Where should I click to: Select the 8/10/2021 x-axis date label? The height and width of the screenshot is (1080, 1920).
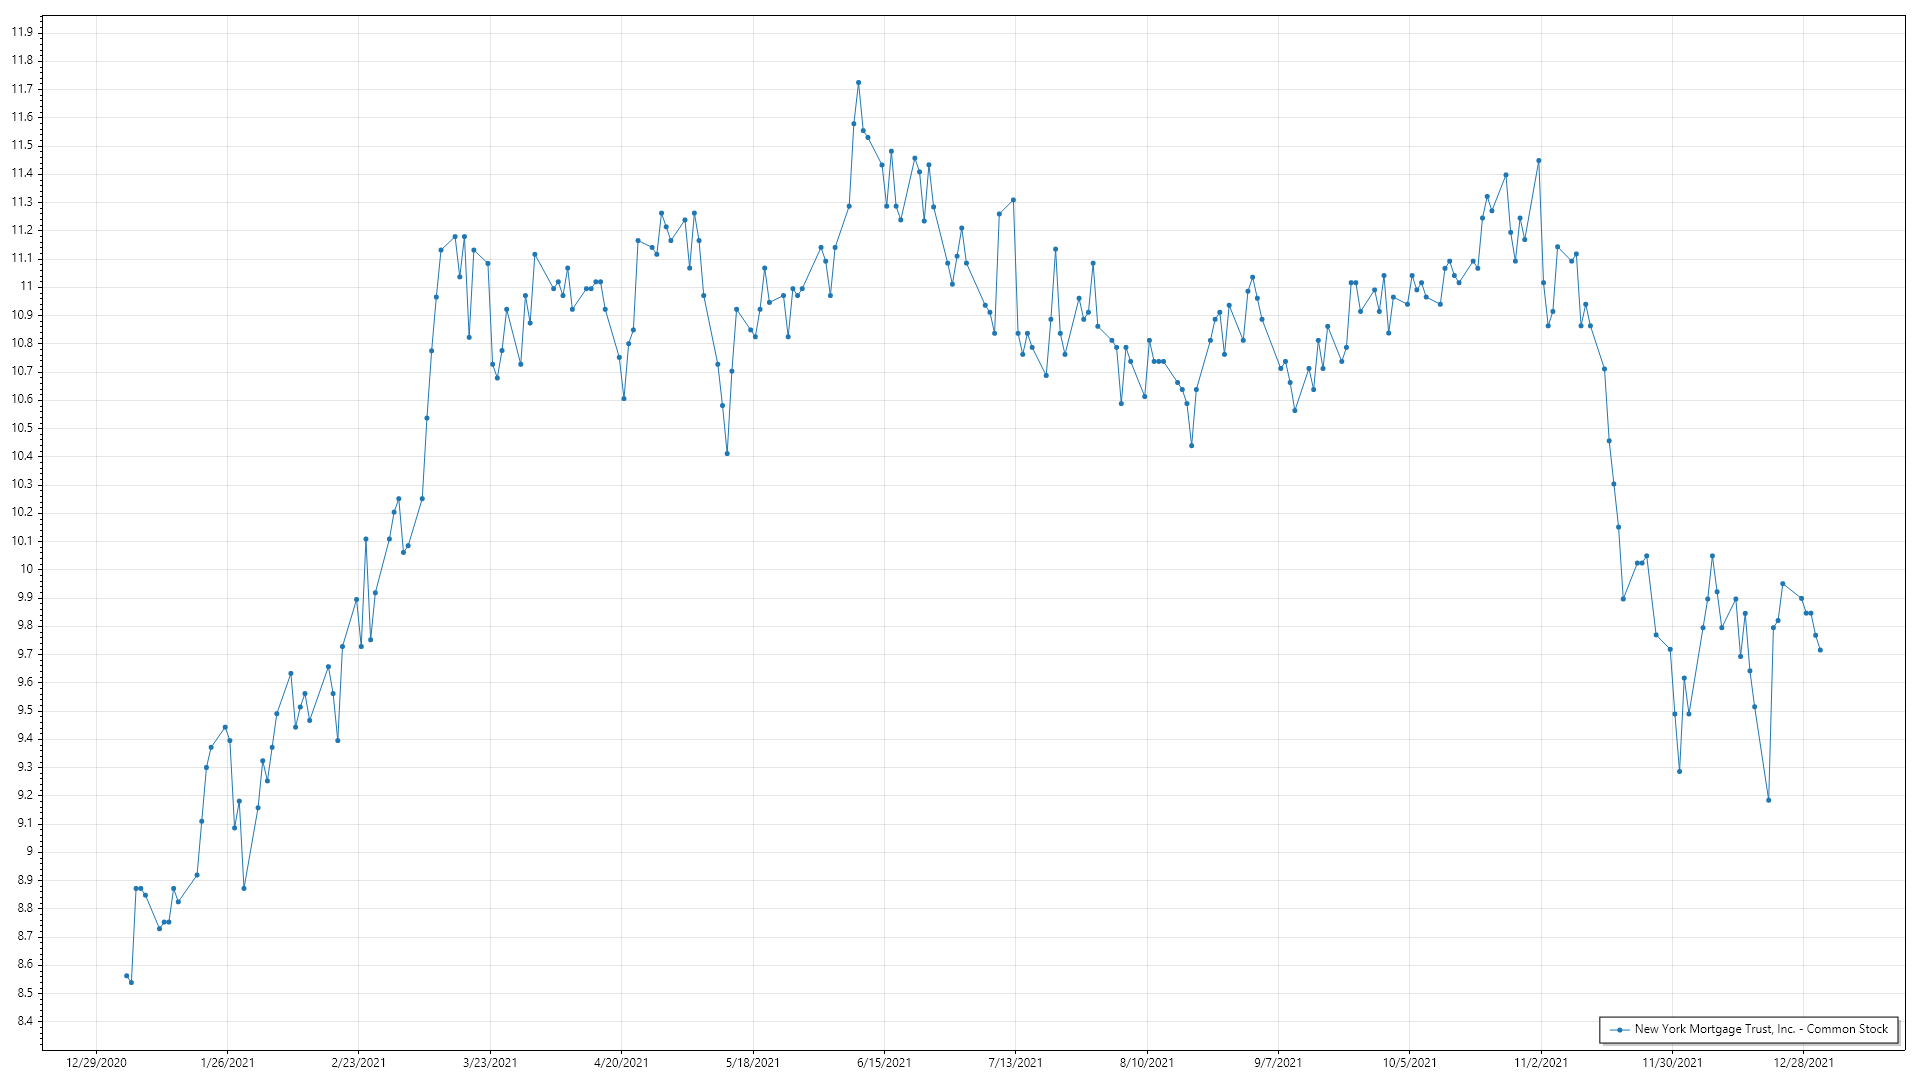point(1147,1062)
